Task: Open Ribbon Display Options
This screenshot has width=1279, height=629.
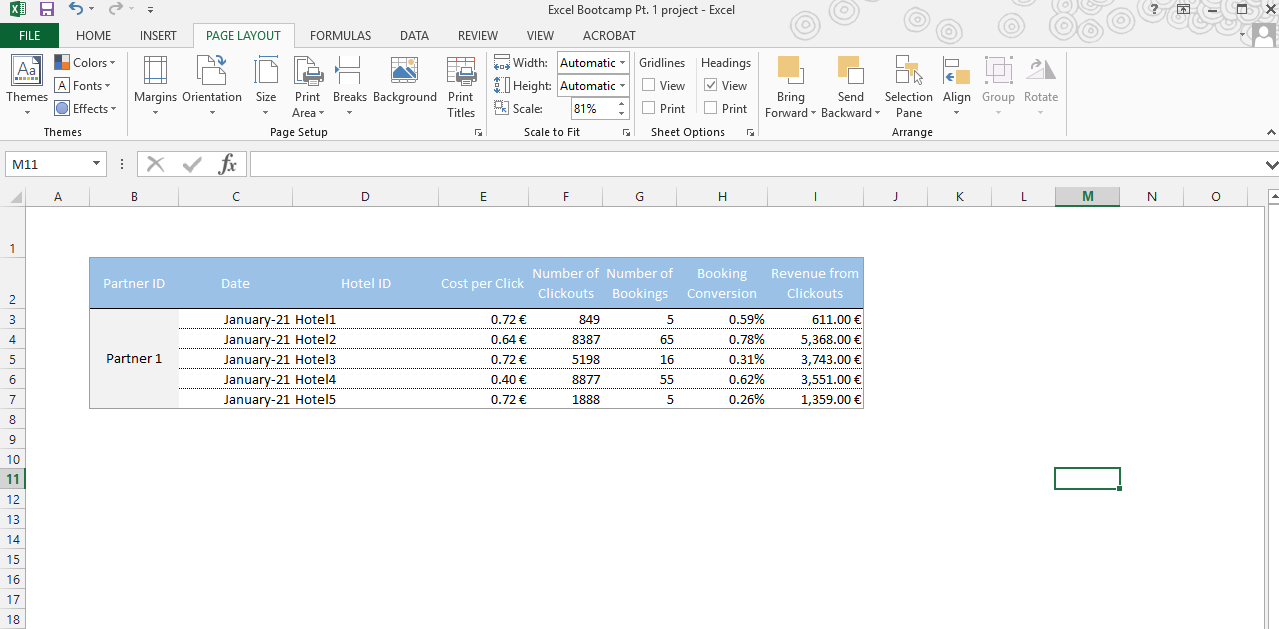Action: pyautogui.click(x=1183, y=9)
